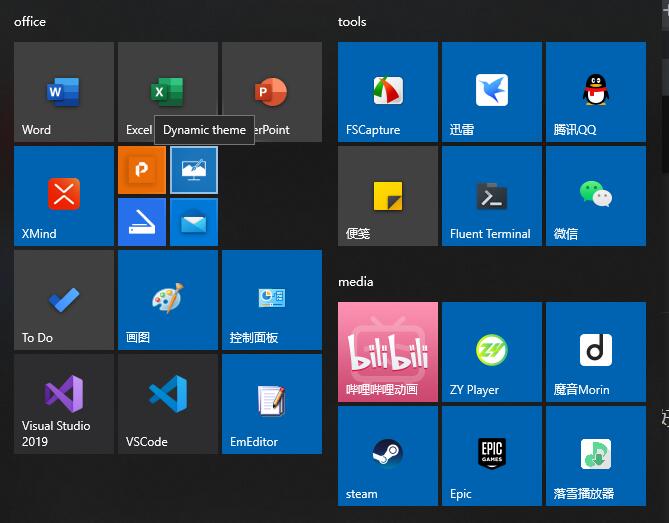Open the 微信 WeChat tile

(x=595, y=196)
